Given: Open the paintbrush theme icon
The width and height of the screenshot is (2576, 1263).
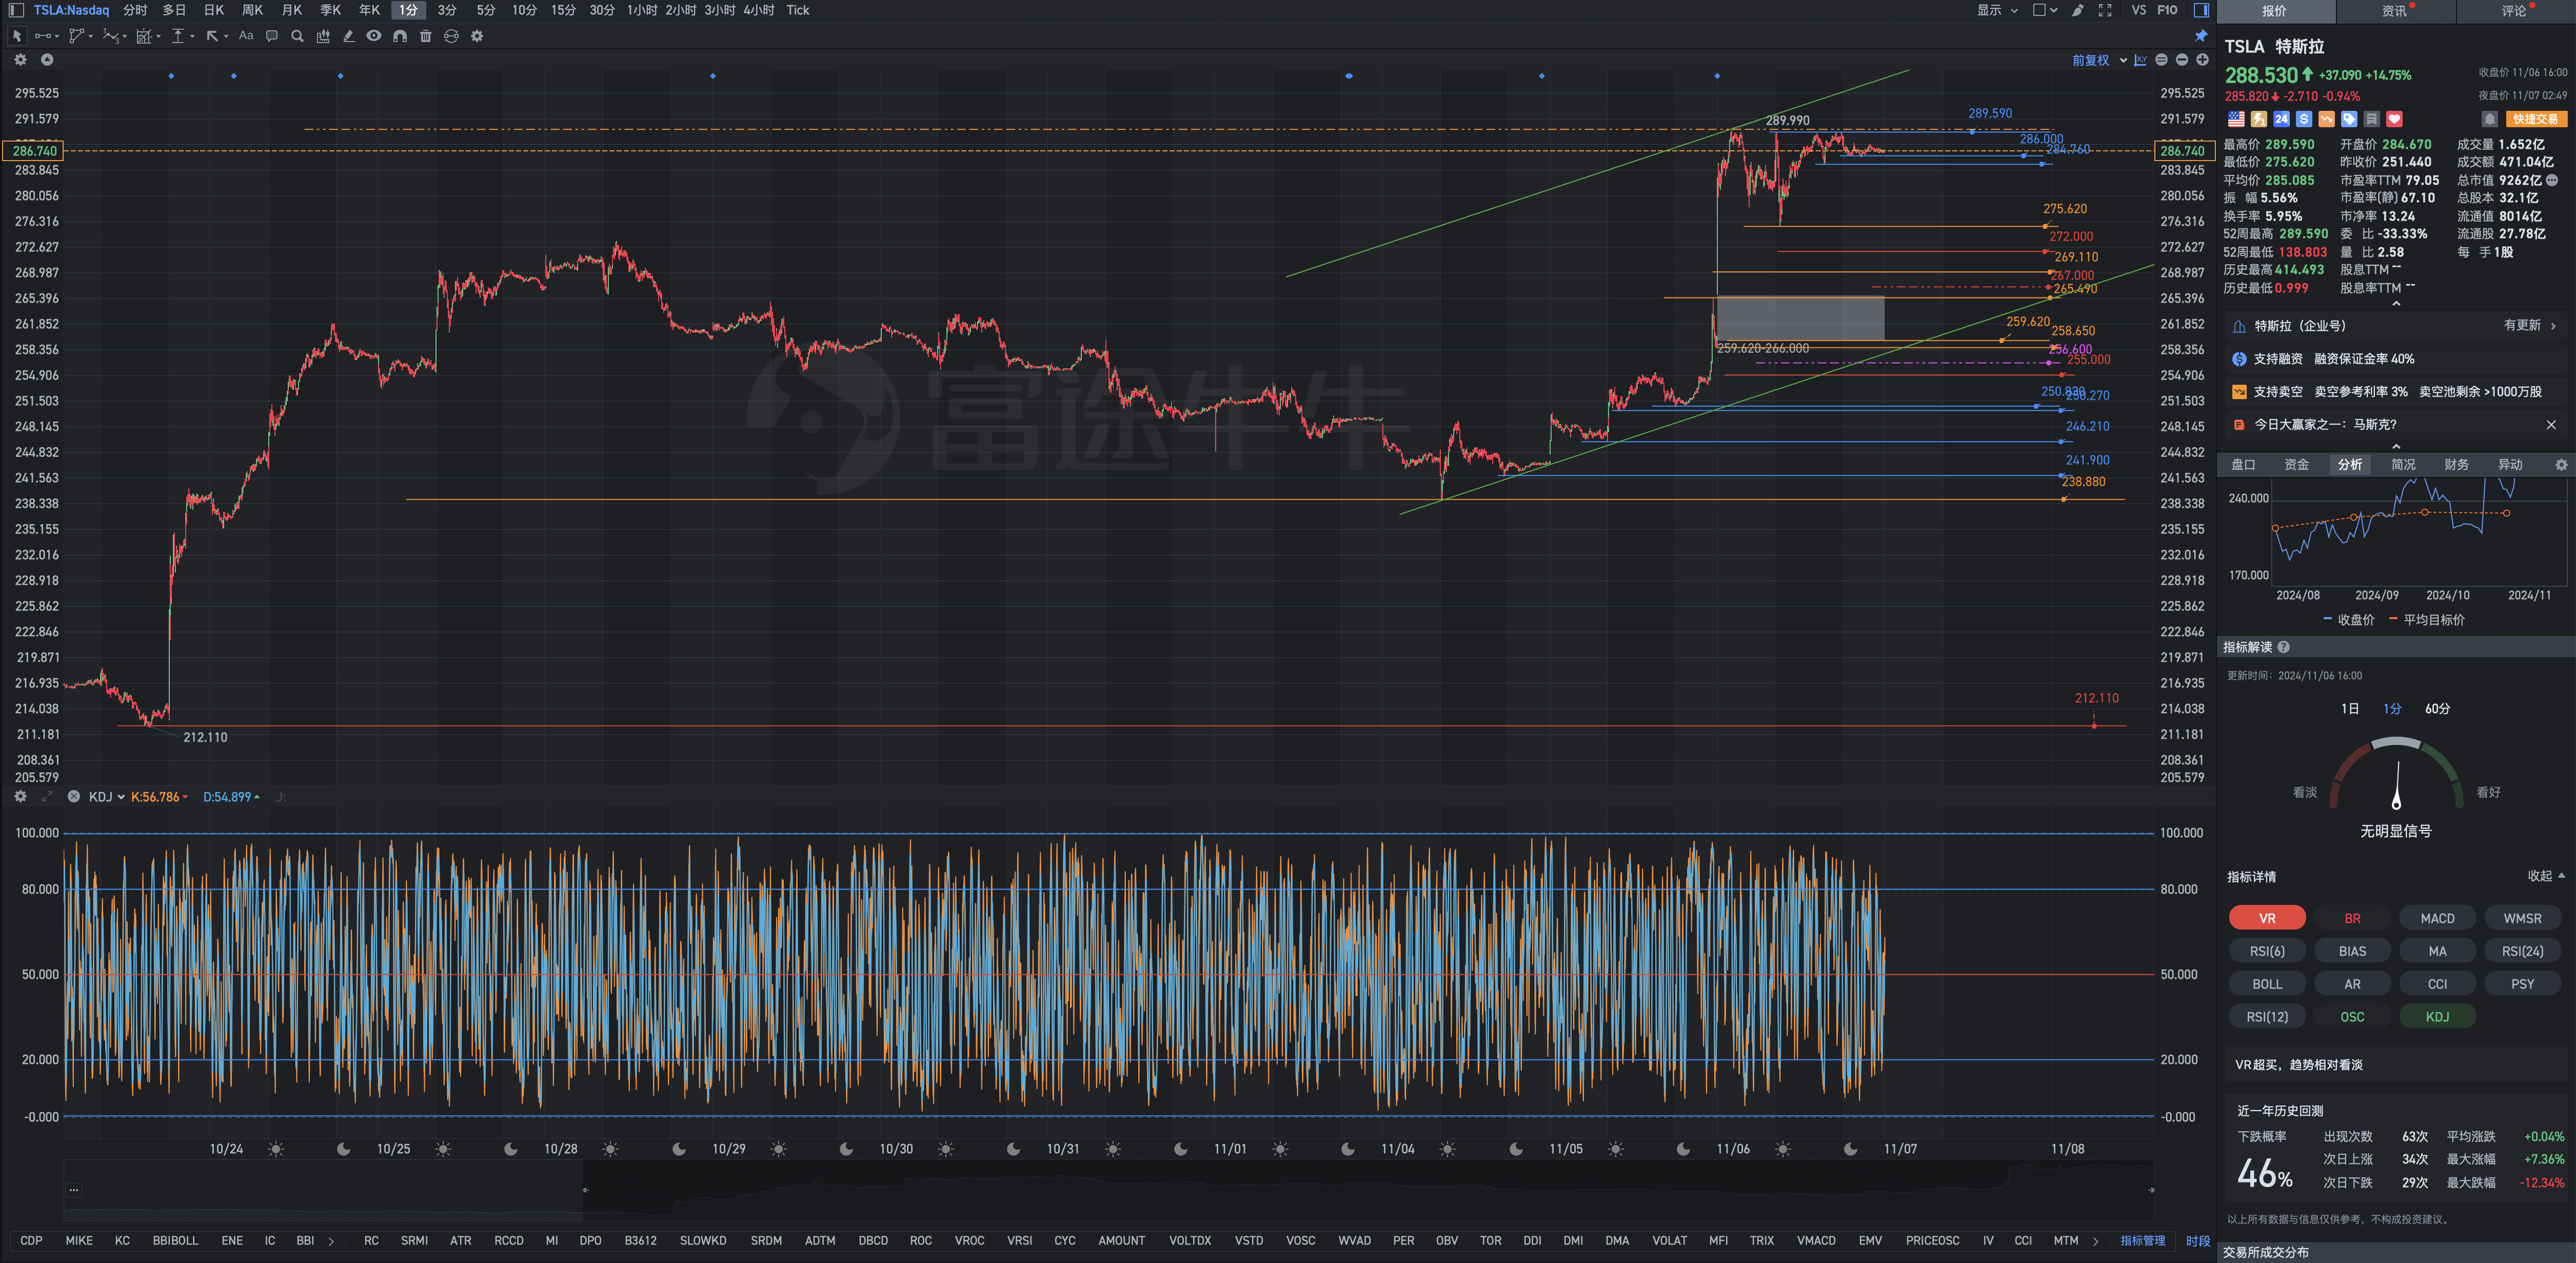Looking at the screenshot, I should [x=2078, y=10].
